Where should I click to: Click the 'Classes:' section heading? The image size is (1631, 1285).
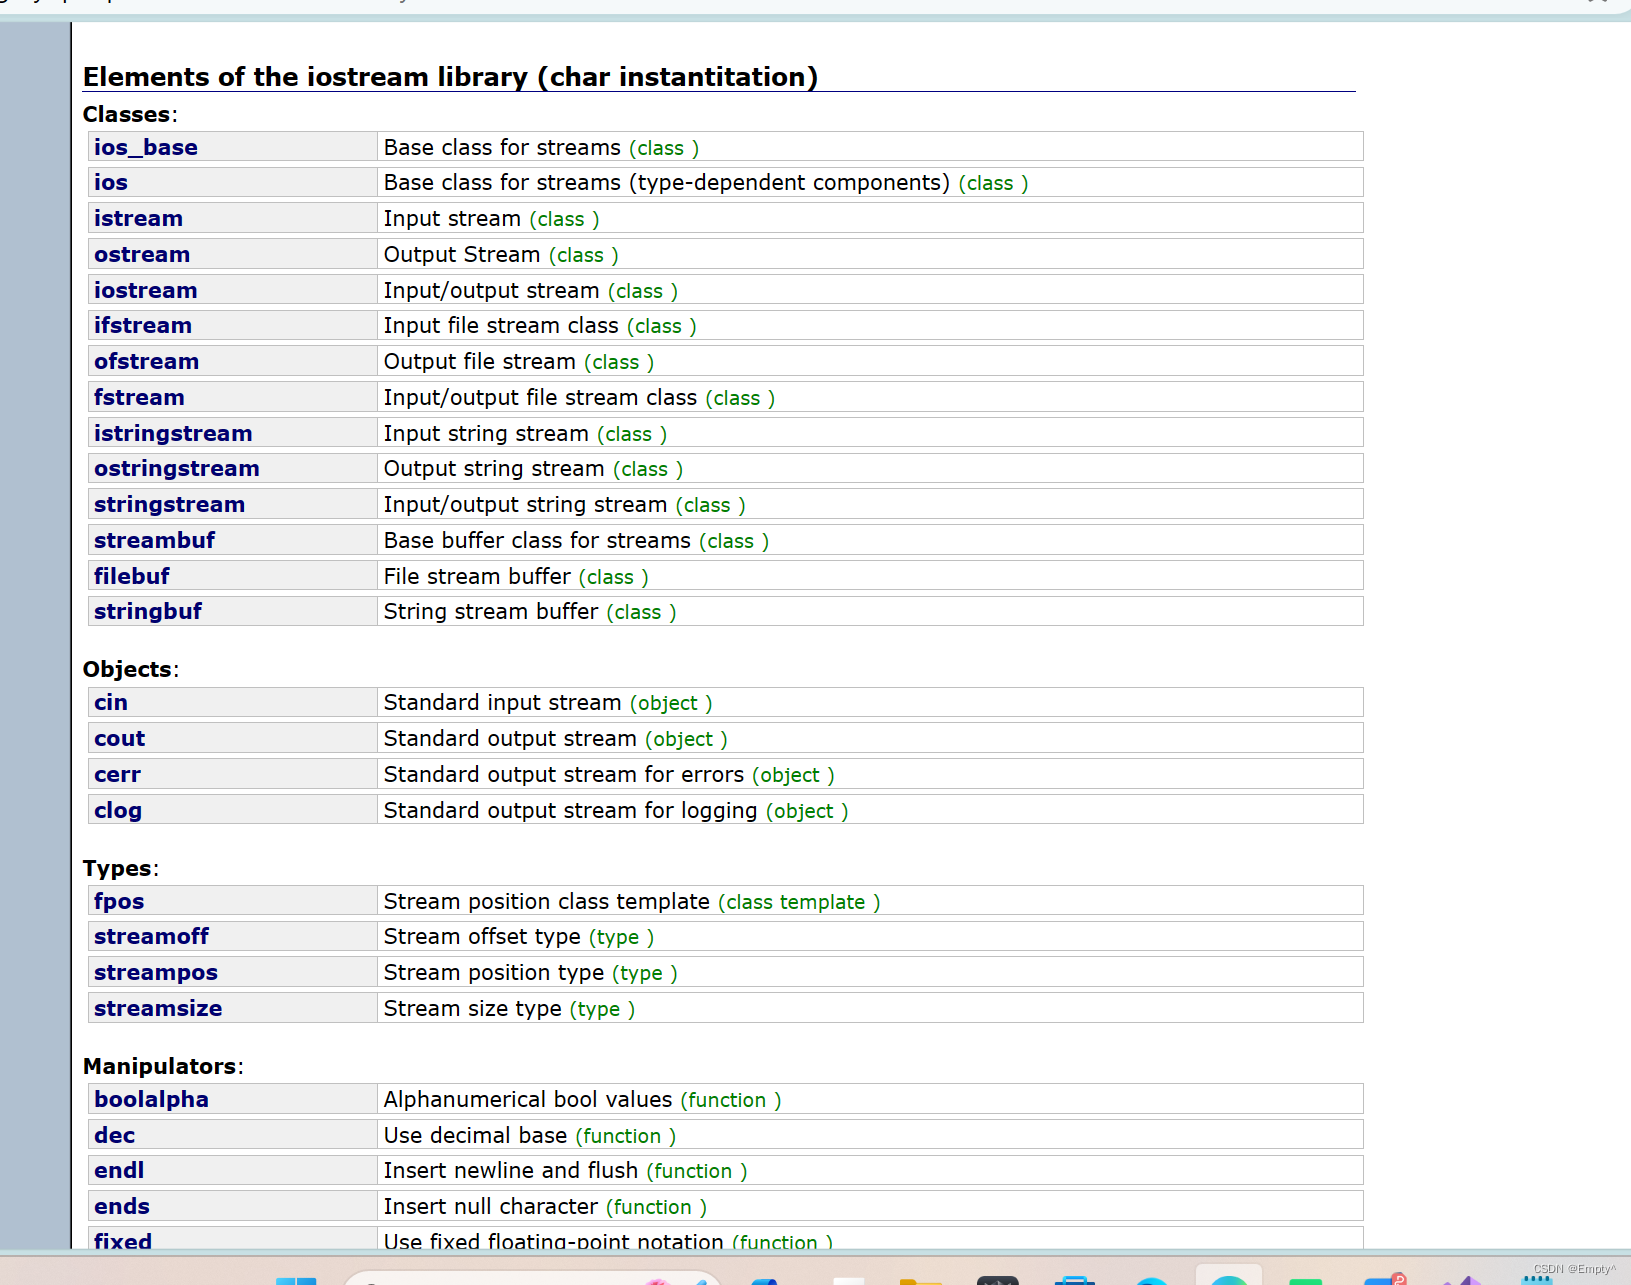[x=130, y=114]
